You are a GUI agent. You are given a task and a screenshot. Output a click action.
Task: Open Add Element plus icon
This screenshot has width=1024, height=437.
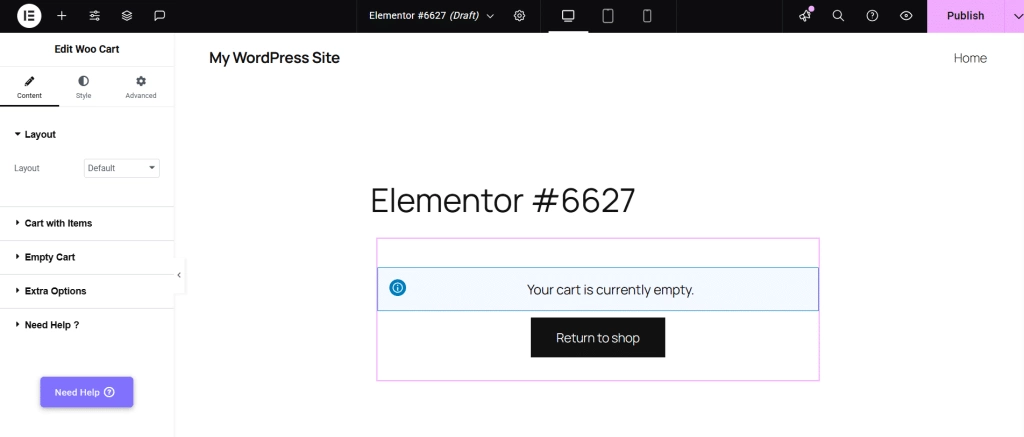click(x=62, y=16)
